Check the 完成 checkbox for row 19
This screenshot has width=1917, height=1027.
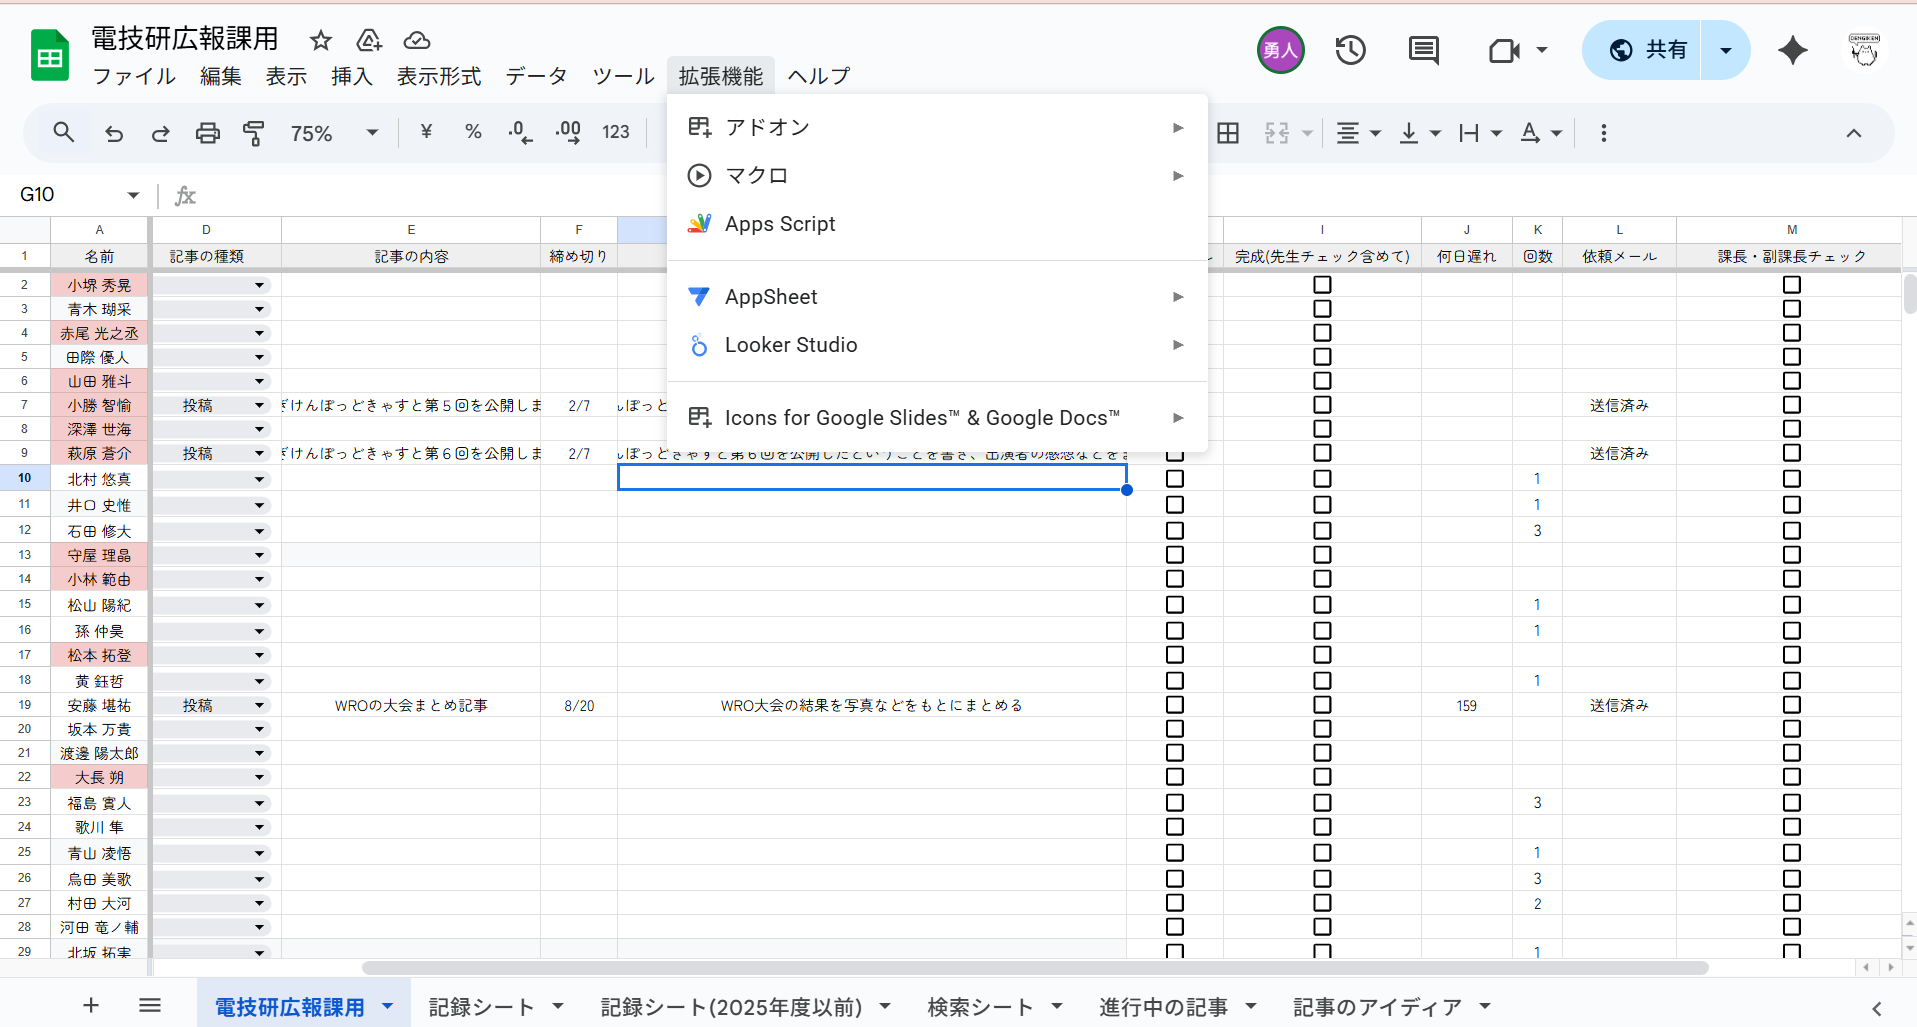pyautogui.click(x=1322, y=705)
